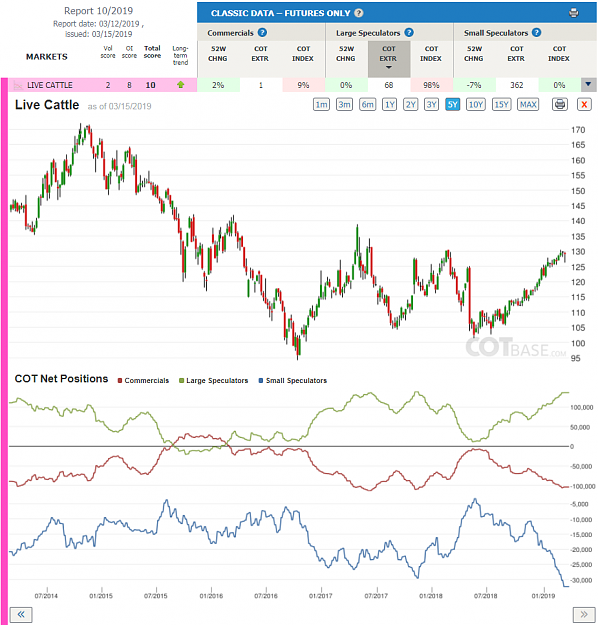This screenshot has height=625, width=598.
Task: Click the blue Small Speculators legend swatch
Action: coord(261,381)
